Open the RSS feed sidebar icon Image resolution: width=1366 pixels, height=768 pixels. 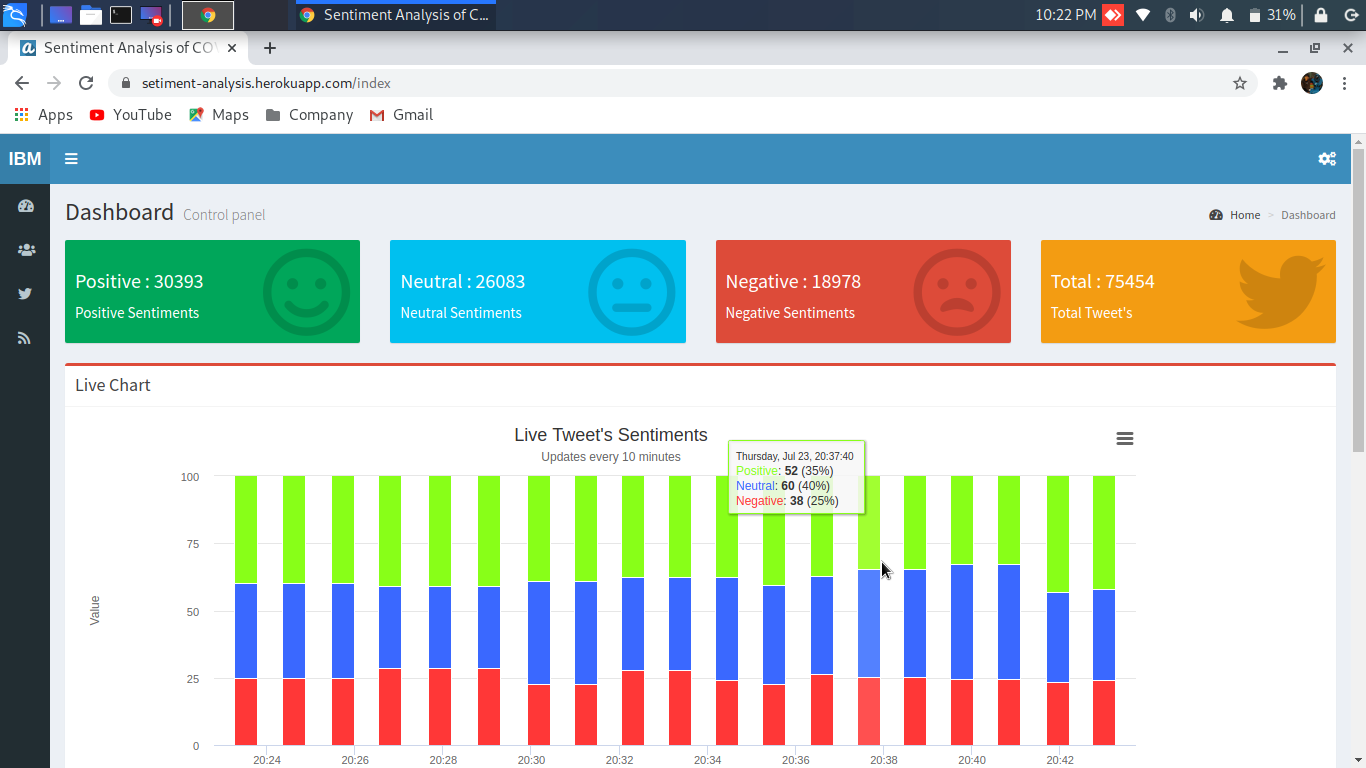24,338
